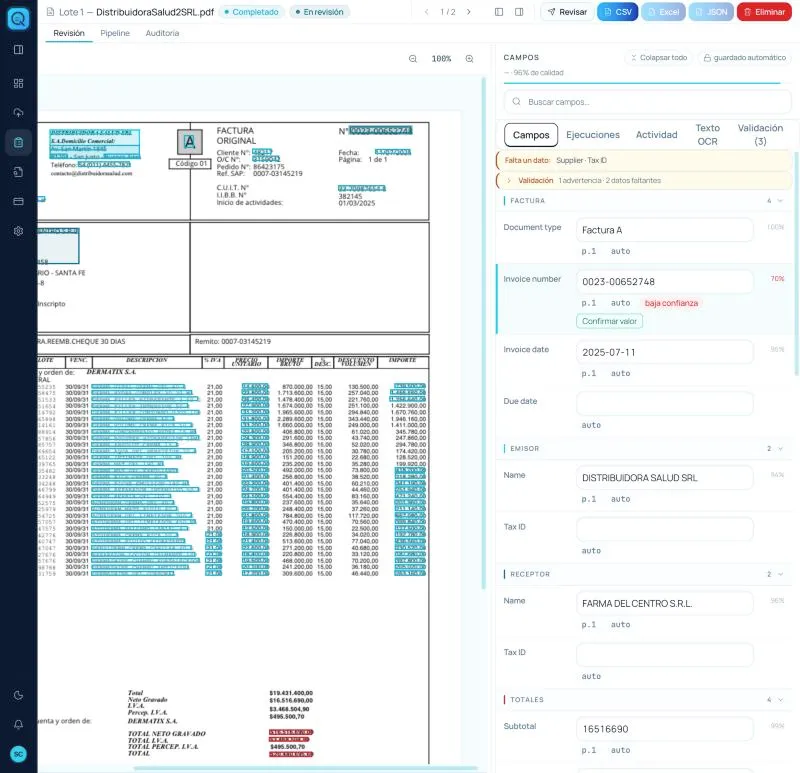Toggle the left panel layout view
The image size is (800, 773).
pos(499,12)
